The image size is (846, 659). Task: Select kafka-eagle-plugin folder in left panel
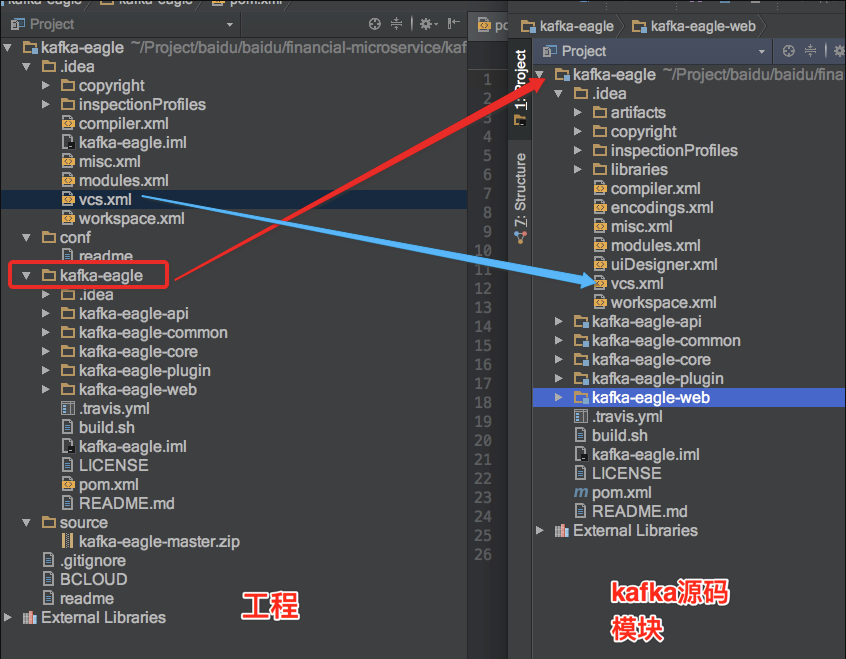tap(135, 371)
